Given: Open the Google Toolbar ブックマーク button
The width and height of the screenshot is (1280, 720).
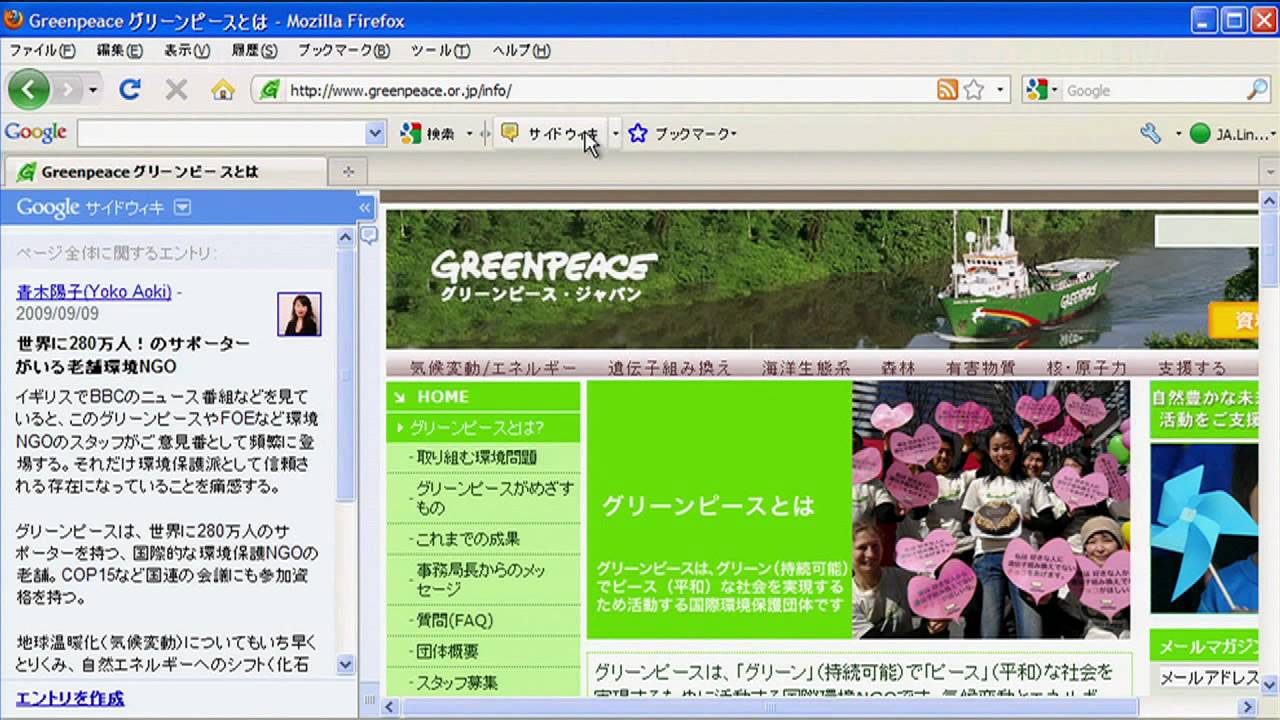Looking at the screenshot, I should [x=682, y=133].
